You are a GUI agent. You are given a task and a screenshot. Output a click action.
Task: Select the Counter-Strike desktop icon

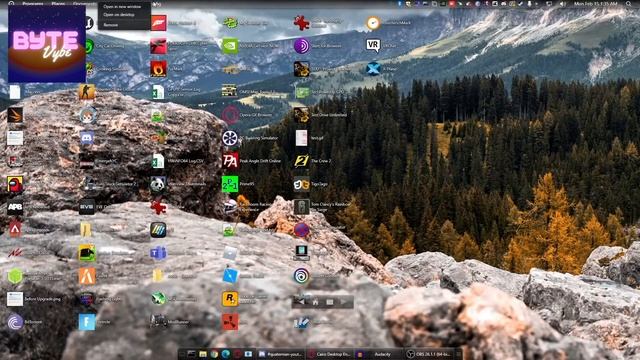(x=87, y=92)
